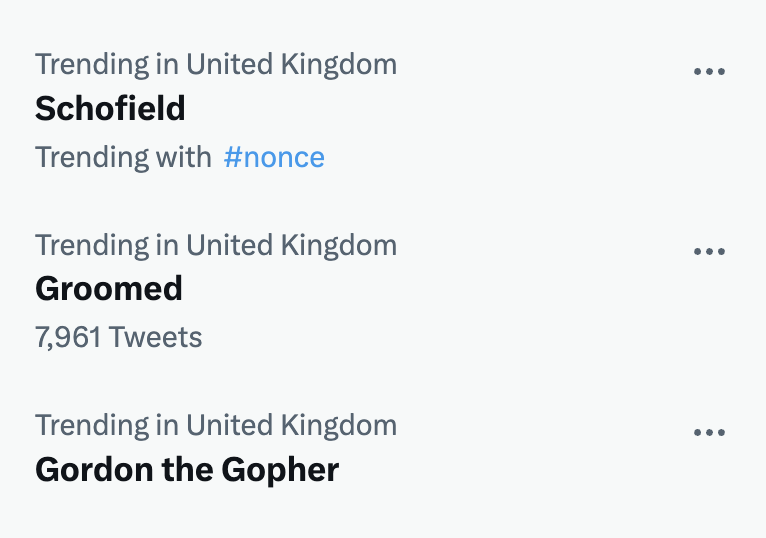
Task: Select the tweet count below Groomed
Action: 118,337
